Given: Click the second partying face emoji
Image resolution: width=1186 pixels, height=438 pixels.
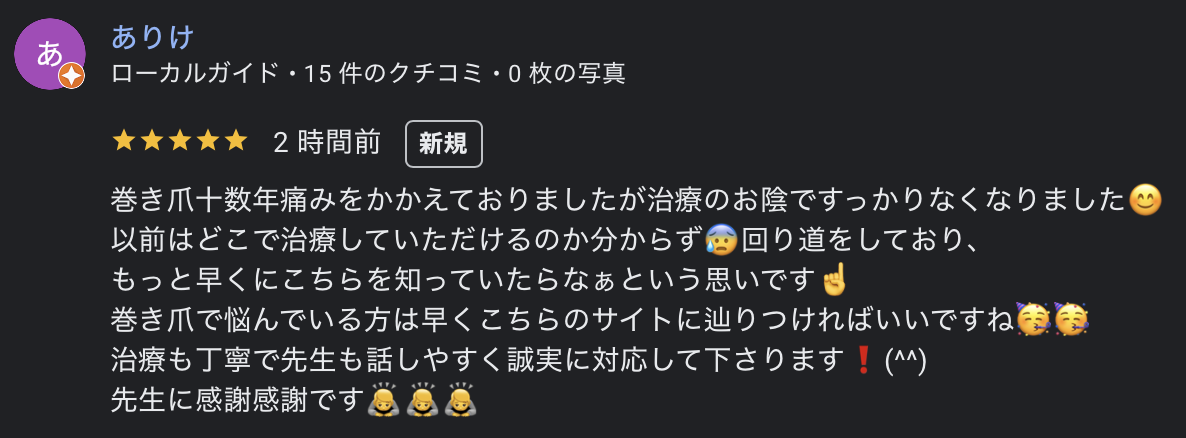Looking at the screenshot, I should coord(1070,319).
